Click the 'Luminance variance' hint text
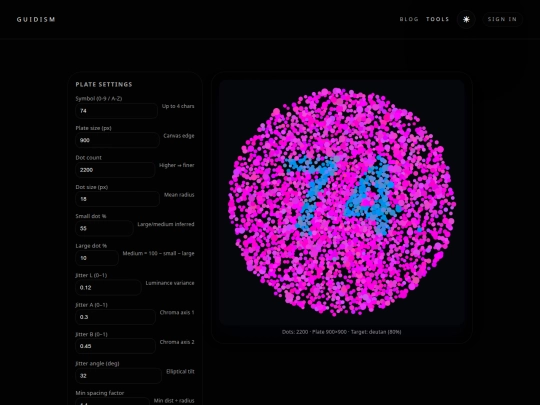Screen dimensions: 540x405 click(170, 283)
